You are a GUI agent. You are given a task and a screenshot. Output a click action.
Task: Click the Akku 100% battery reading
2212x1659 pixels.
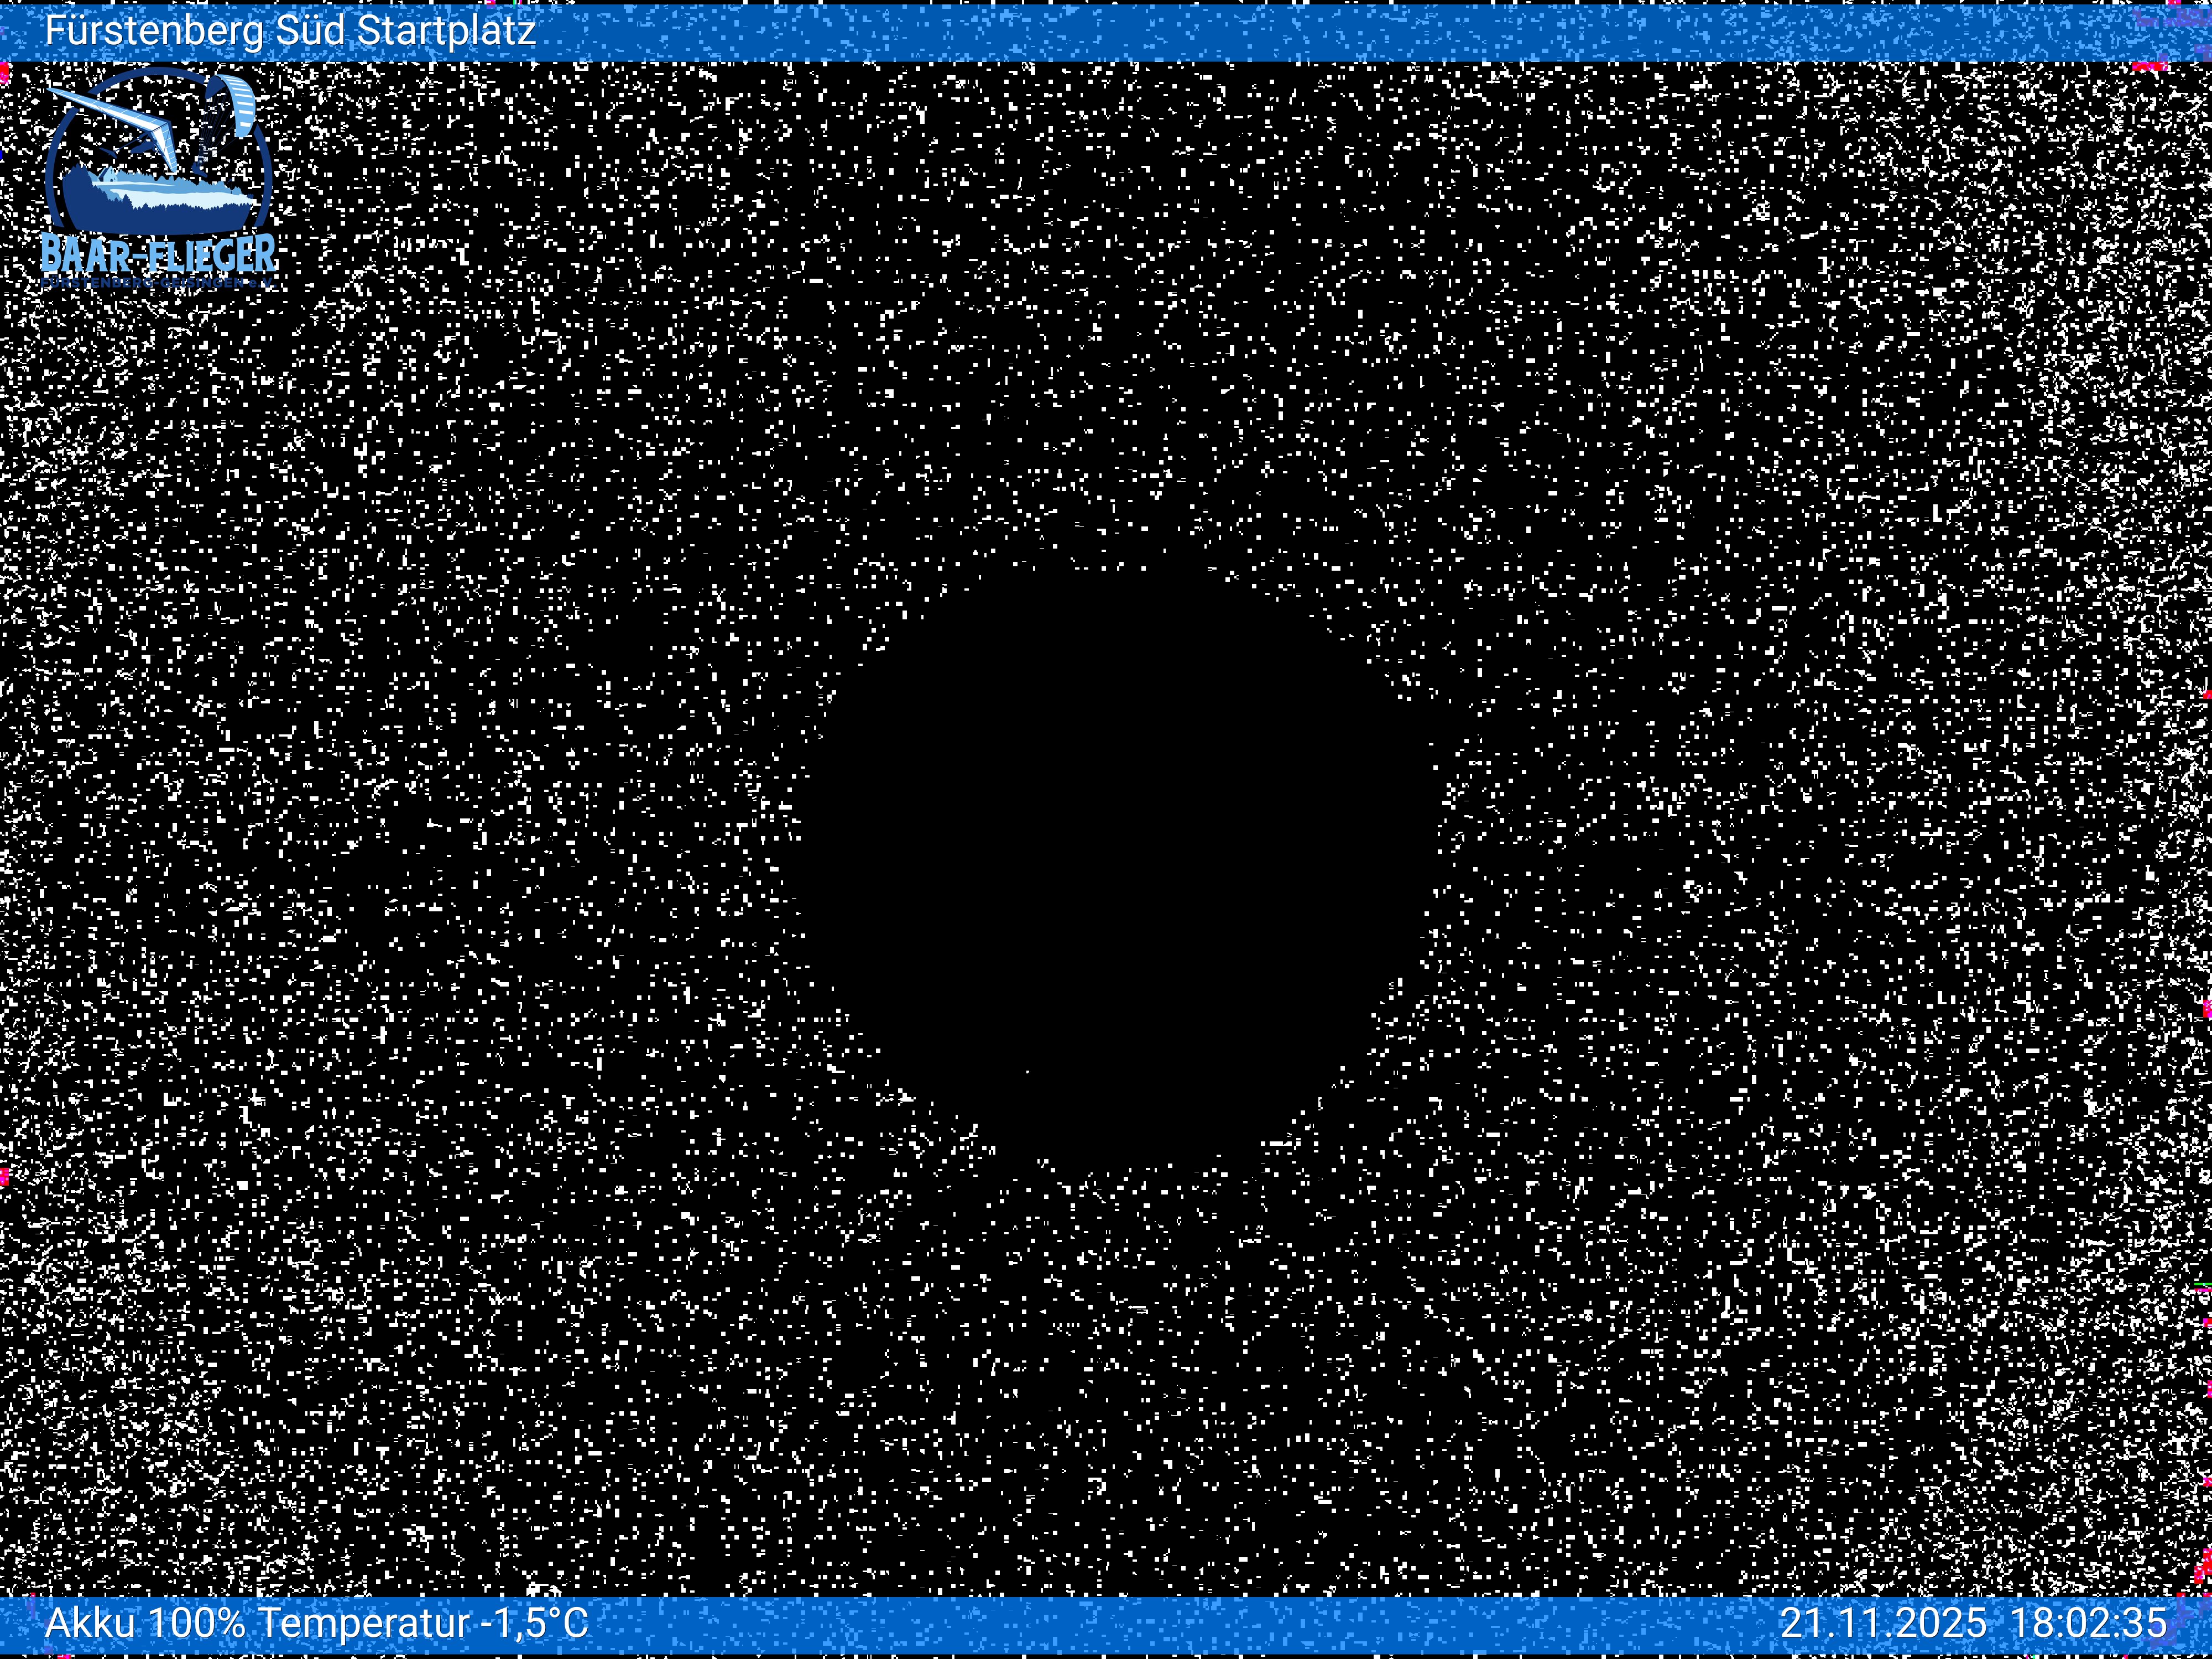pyautogui.click(x=145, y=1622)
